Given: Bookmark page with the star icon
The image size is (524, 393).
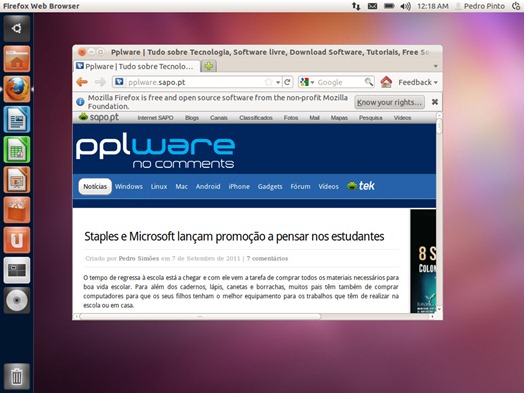Looking at the screenshot, I should click(268, 82).
